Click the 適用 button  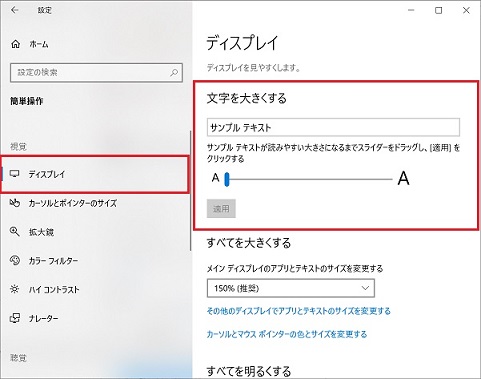click(x=221, y=209)
